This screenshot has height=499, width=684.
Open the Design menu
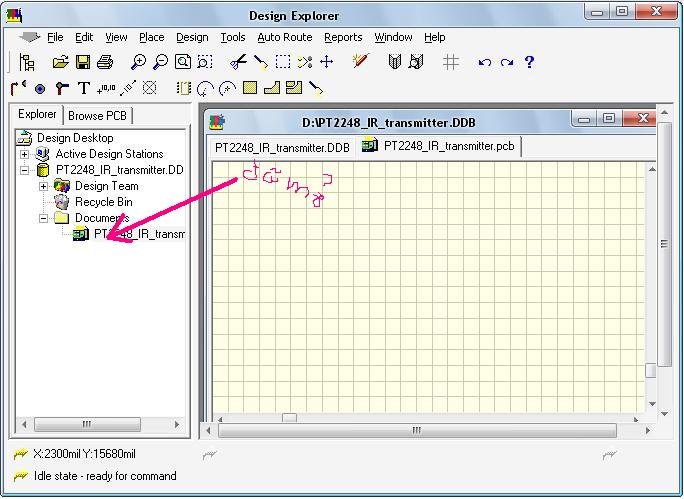click(192, 38)
